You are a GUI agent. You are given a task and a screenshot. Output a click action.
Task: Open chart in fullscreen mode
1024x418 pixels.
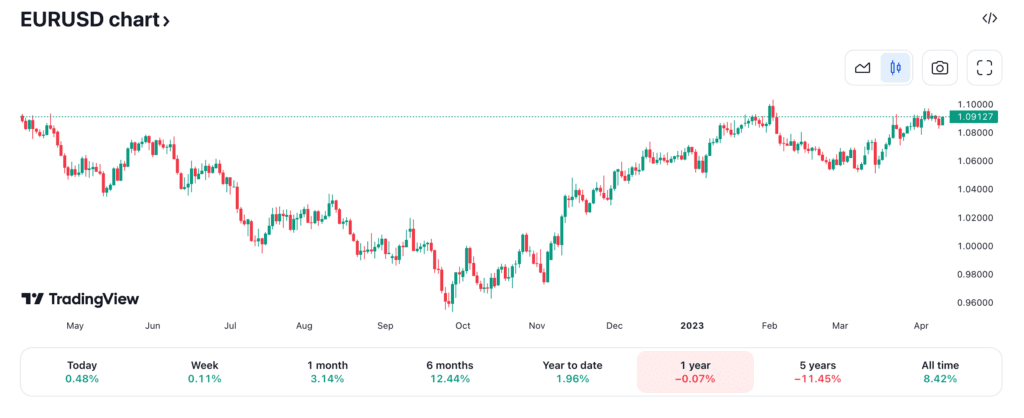tap(984, 68)
